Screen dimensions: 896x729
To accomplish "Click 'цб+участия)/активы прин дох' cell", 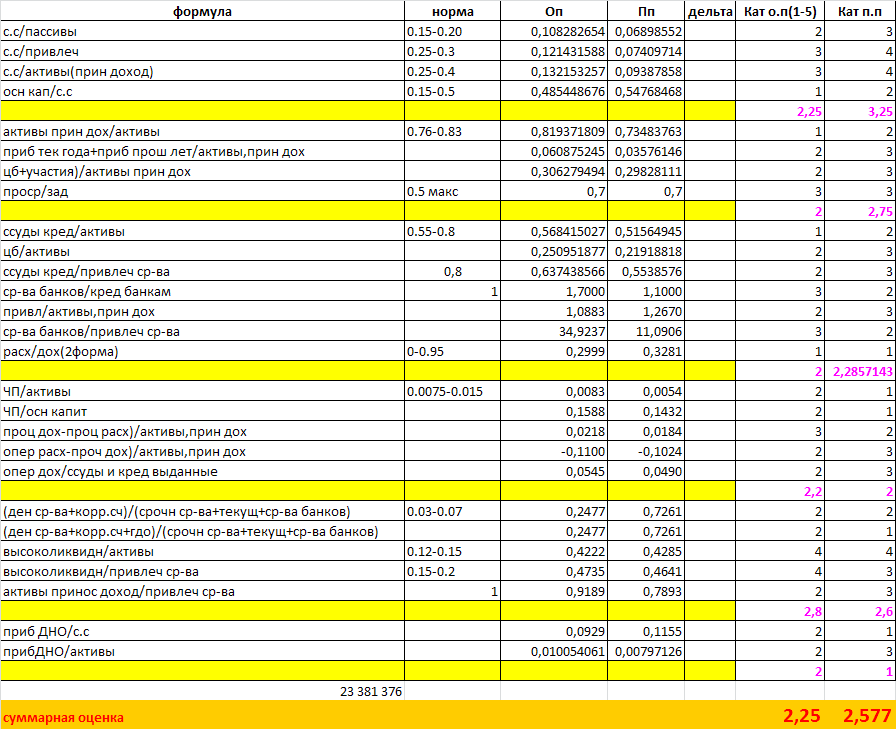I will pyautogui.click(x=202, y=171).
